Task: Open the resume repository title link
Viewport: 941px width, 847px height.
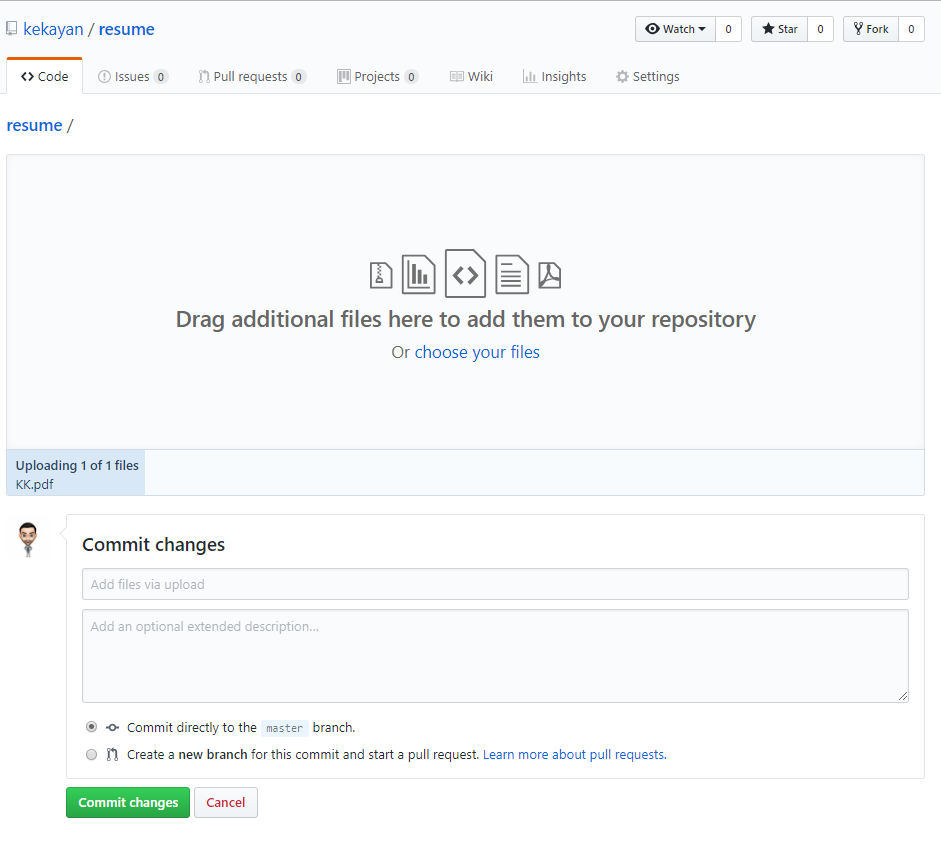Action: coord(127,29)
